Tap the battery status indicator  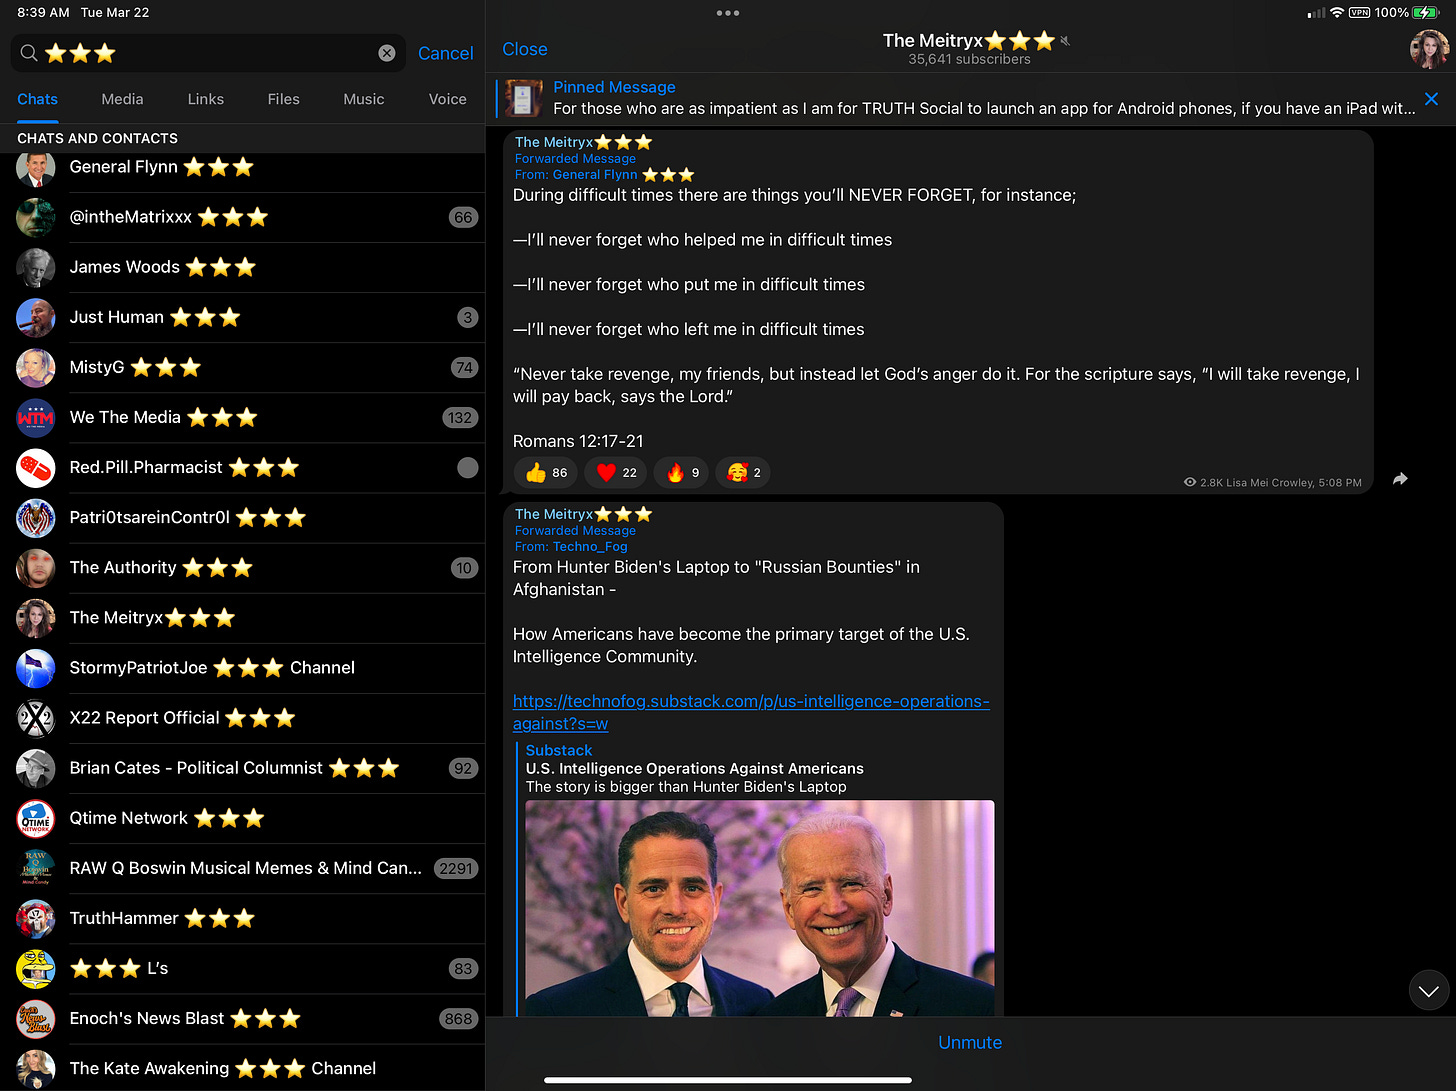(1425, 13)
